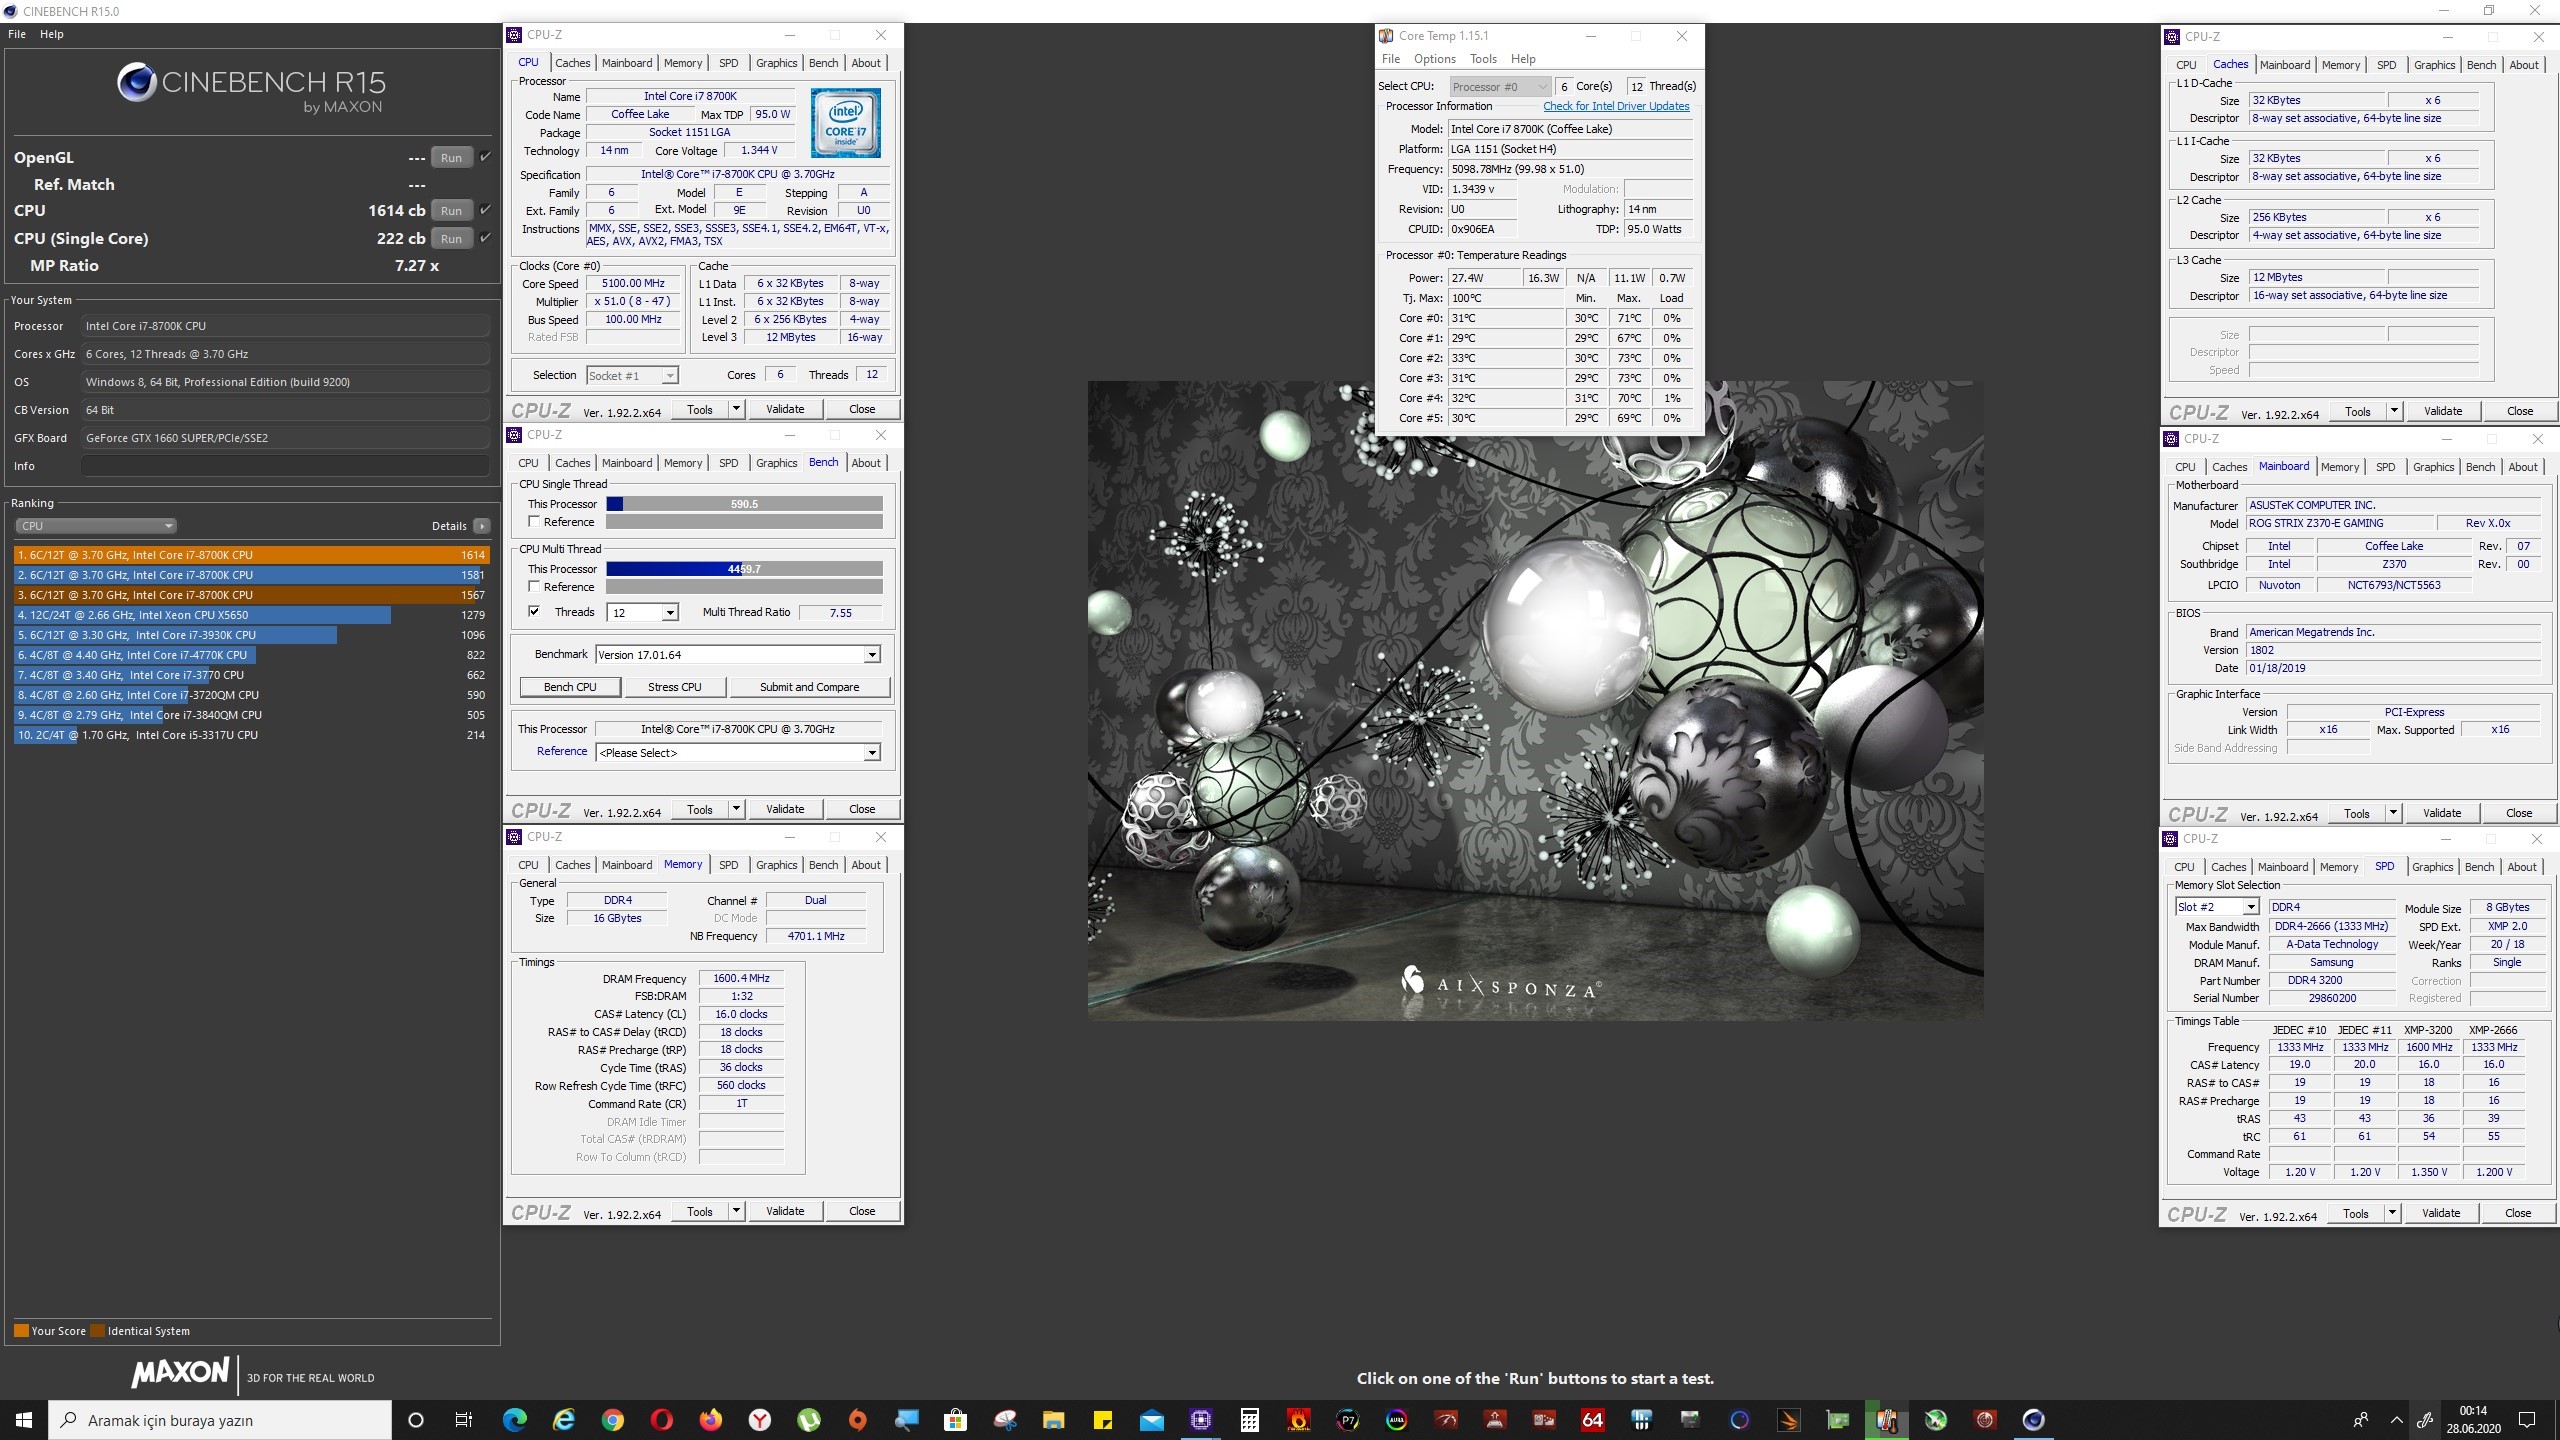Screen dimensions: 2560x1440
Task: Click the Stress CPU button
Action: [x=675, y=687]
